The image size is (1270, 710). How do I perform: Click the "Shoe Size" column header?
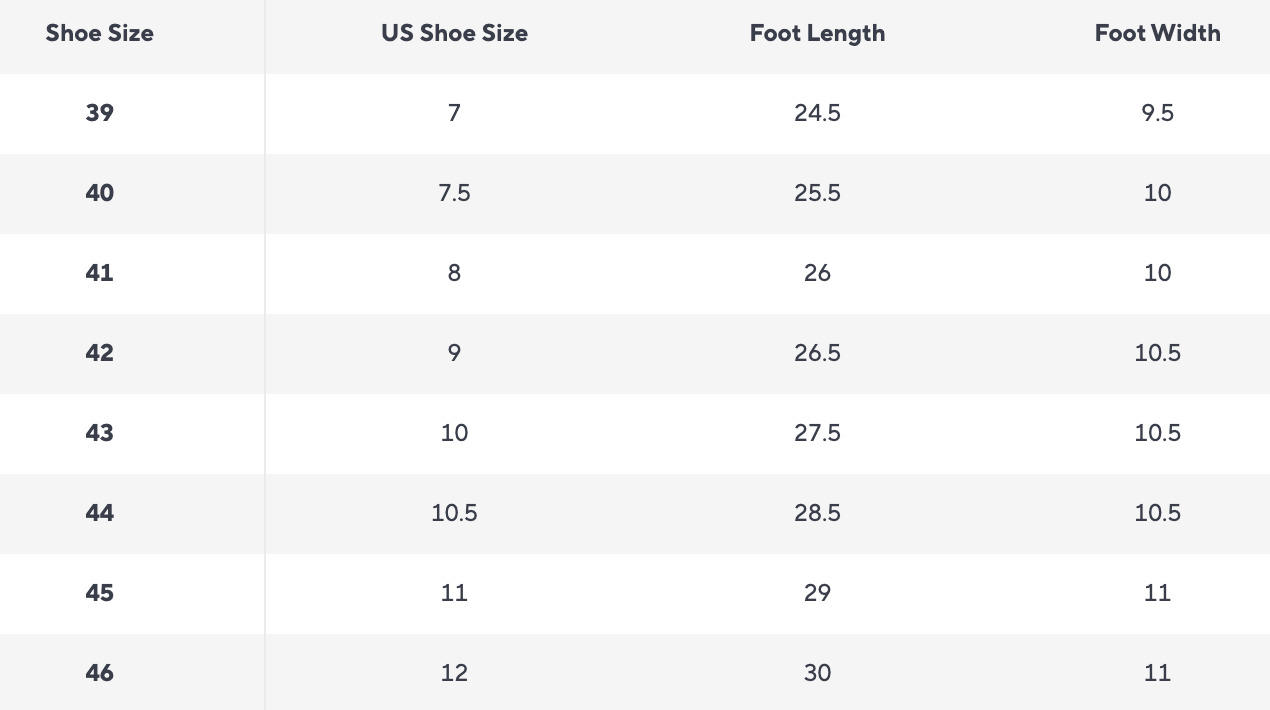(x=100, y=33)
